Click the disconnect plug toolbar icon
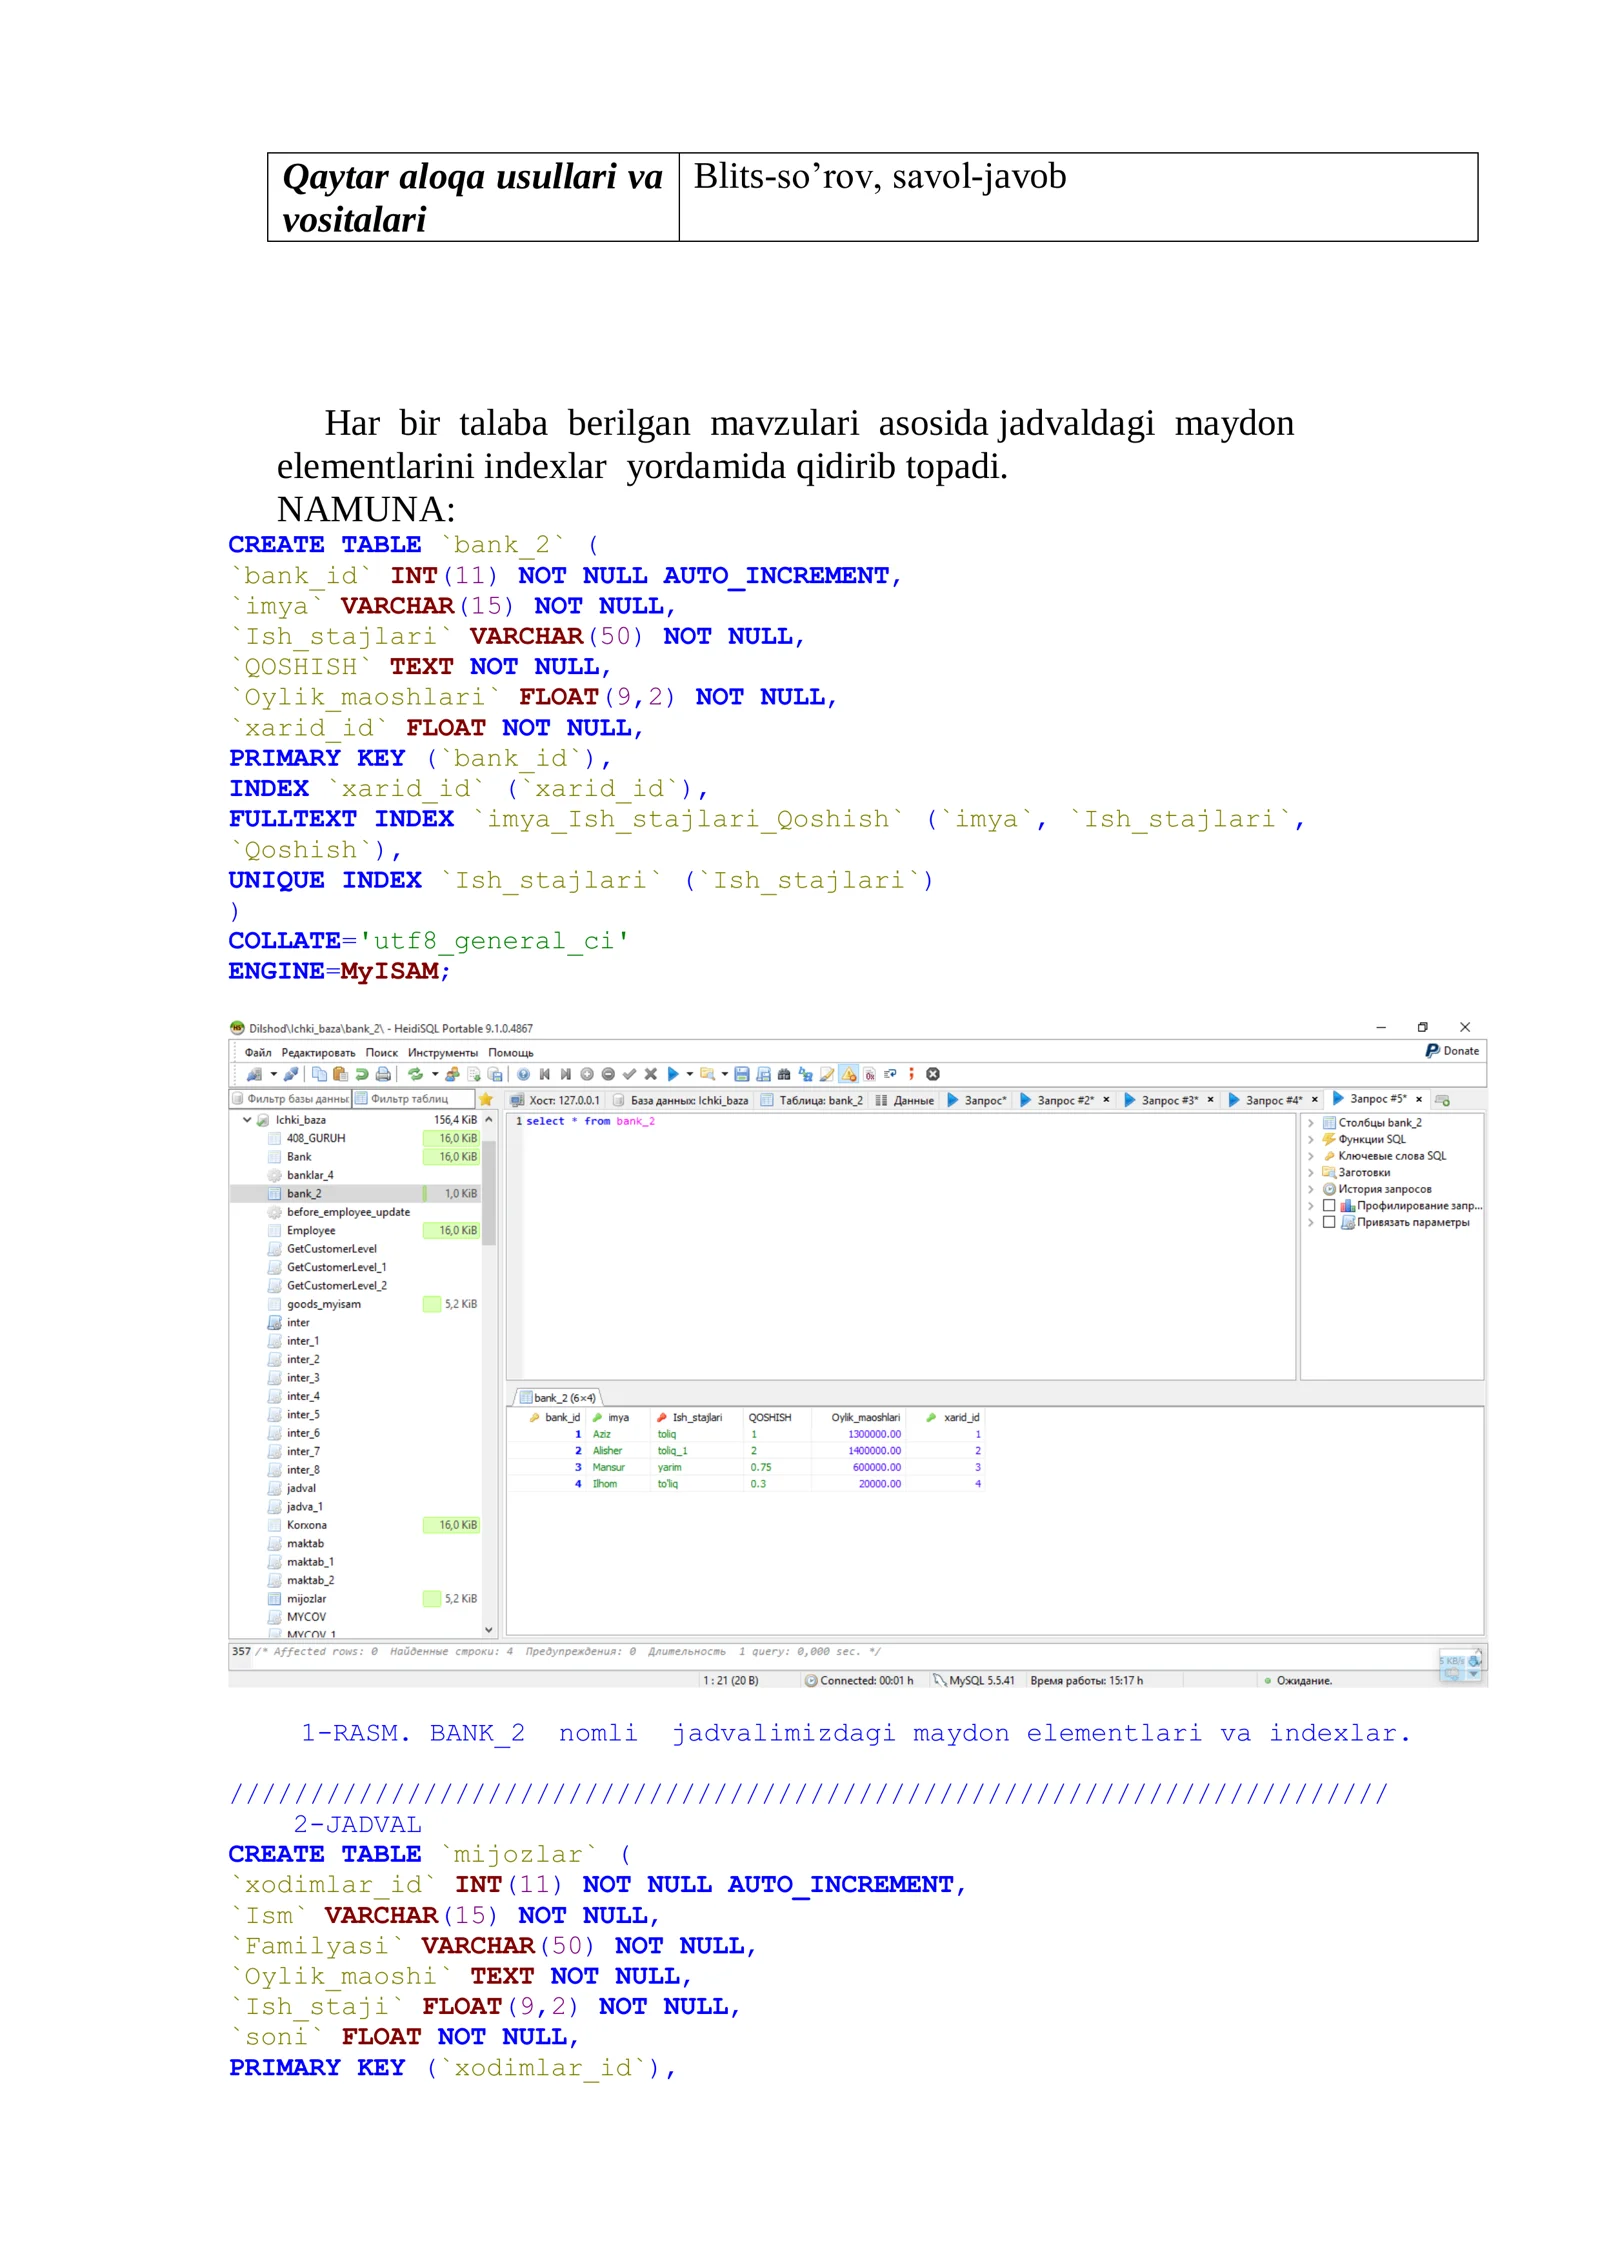 [x=291, y=1074]
